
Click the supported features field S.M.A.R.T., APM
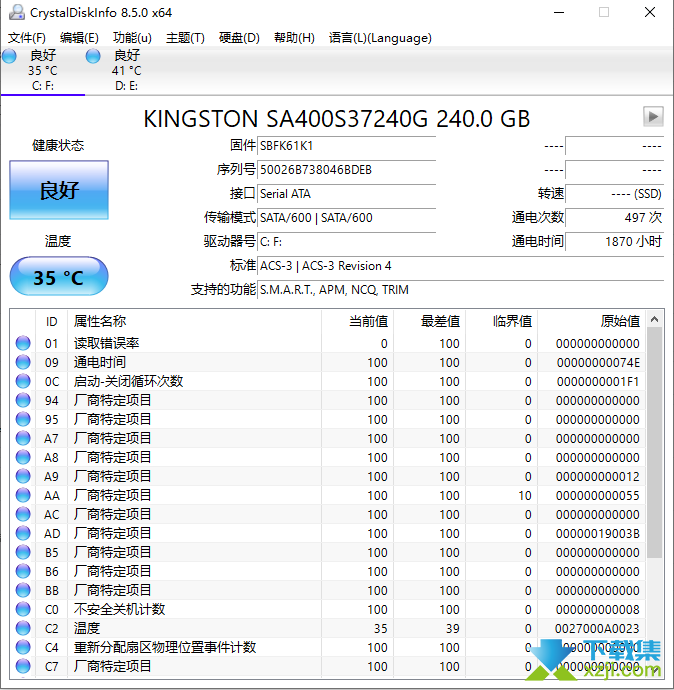point(460,290)
